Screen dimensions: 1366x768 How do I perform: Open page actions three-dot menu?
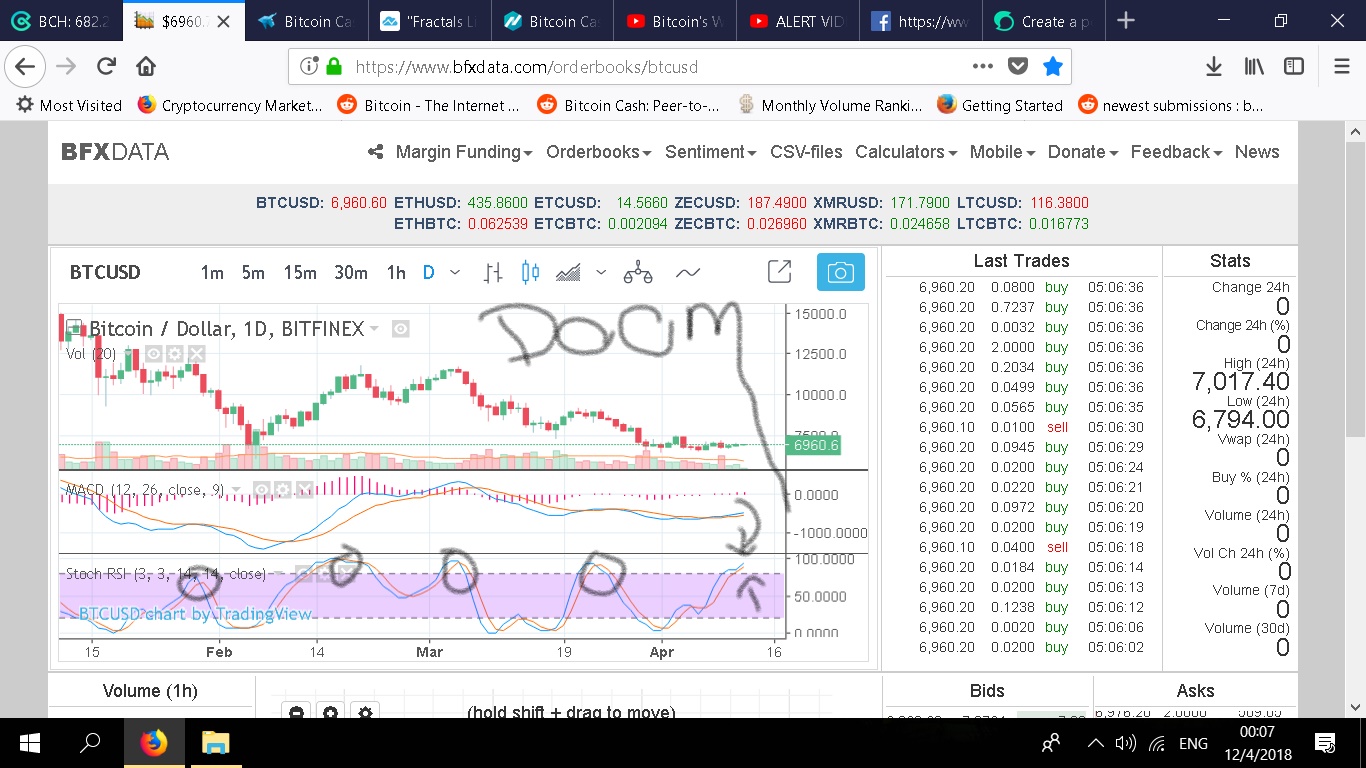[983, 67]
